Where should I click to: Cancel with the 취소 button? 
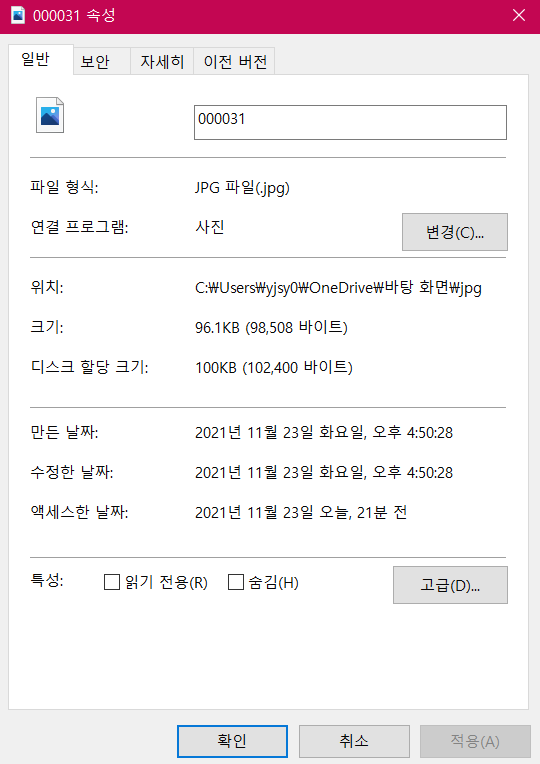click(354, 741)
